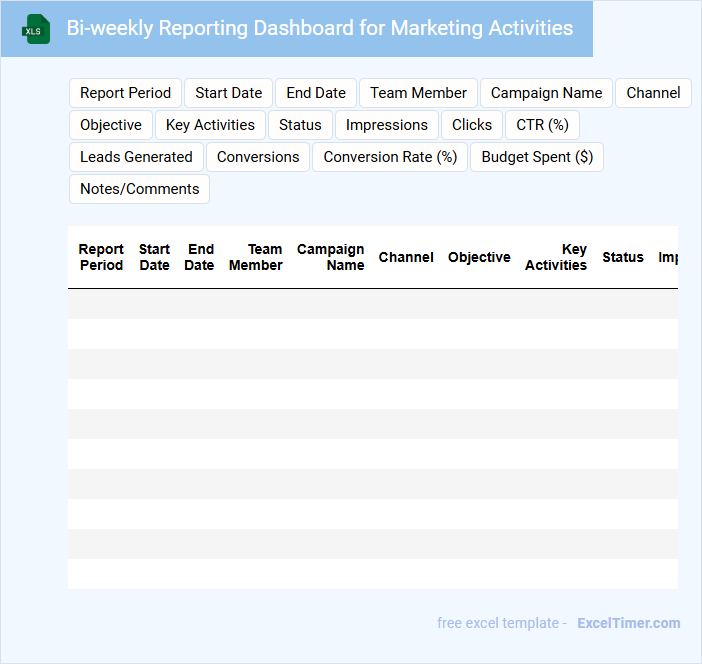702x664 pixels.
Task: Click the Clicks tag button
Action: 471,125
